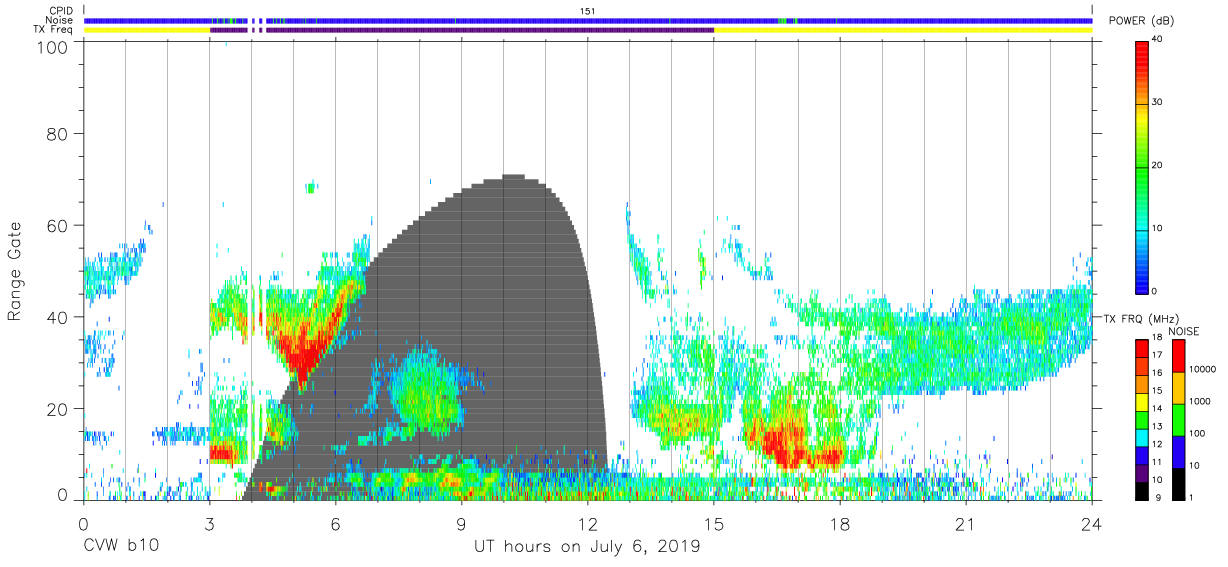The height and width of the screenshot is (567, 1228).
Task: Click the 40 label on POWER scale
Action: point(1159,40)
